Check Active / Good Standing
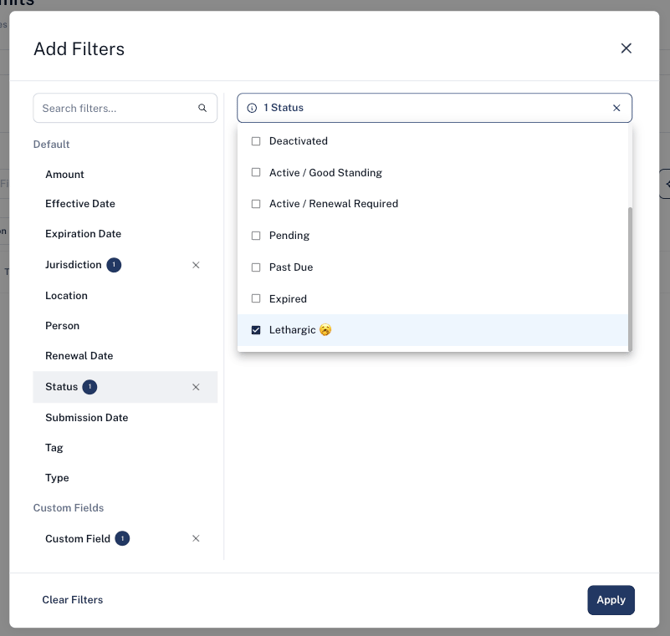 coord(256,172)
